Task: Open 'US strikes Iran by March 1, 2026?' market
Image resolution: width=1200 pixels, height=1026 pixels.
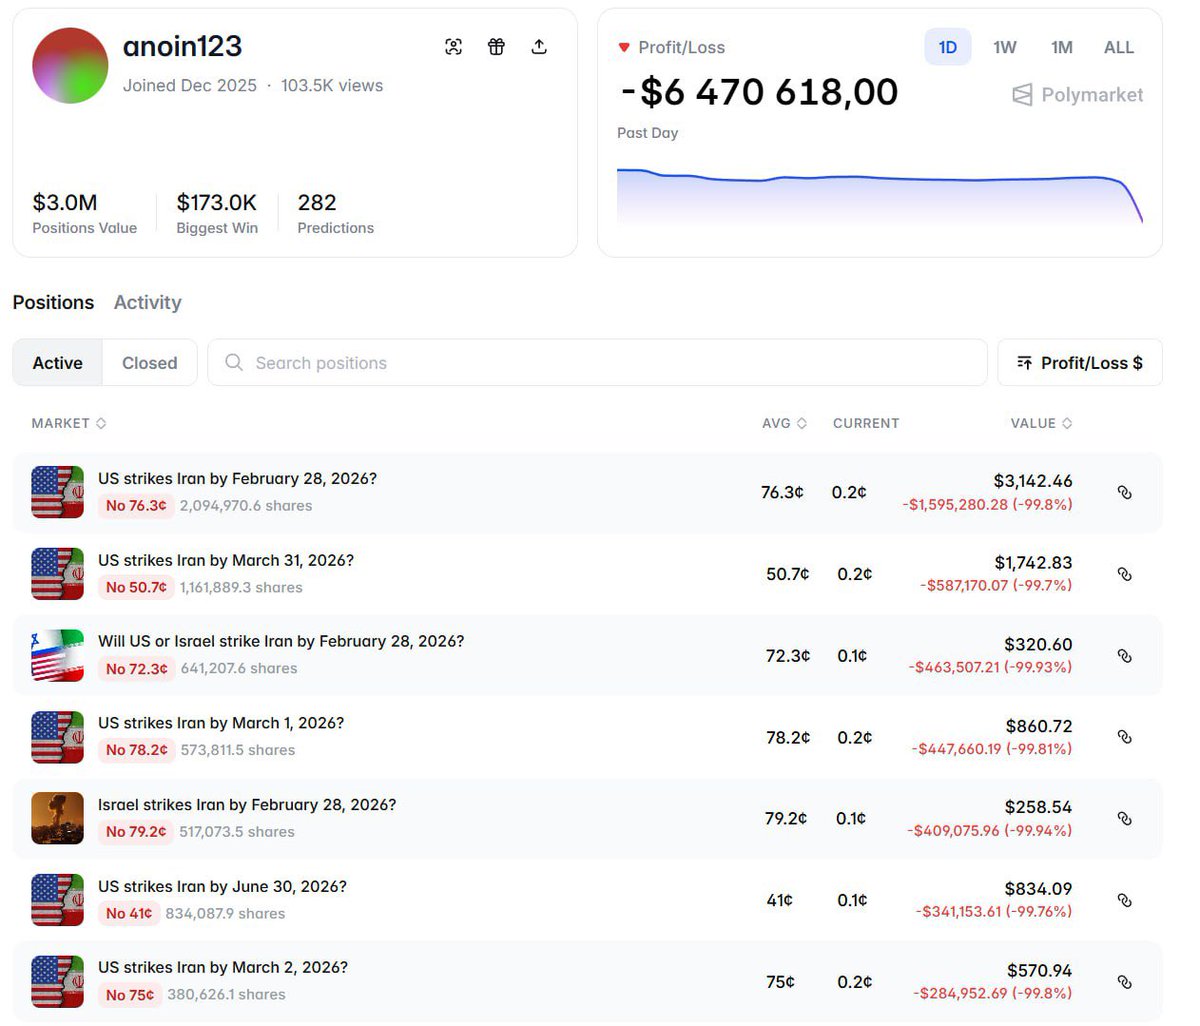Action: click(x=221, y=723)
